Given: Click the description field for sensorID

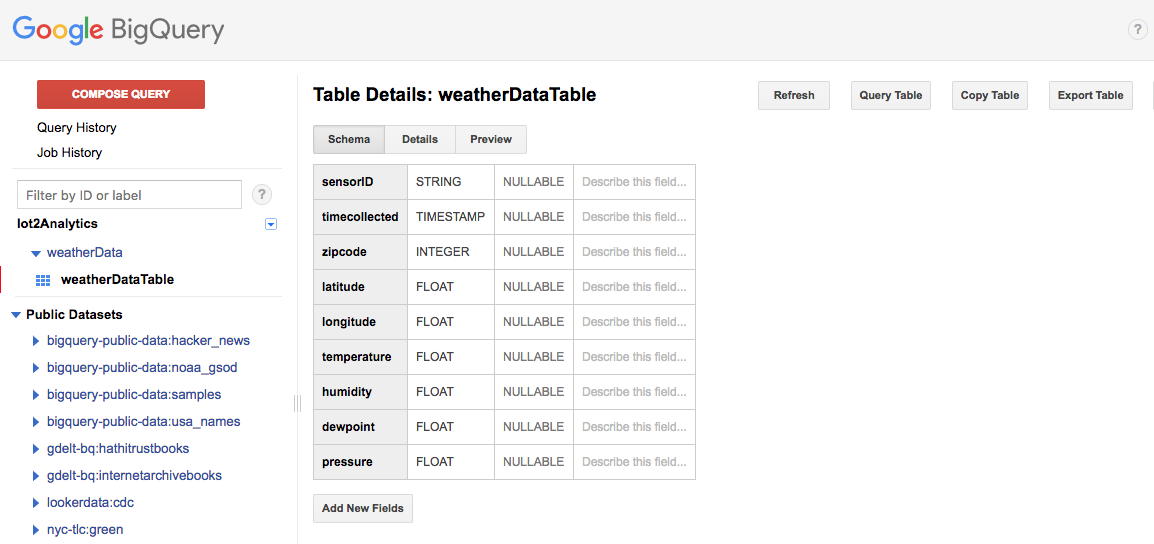Looking at the screenshot, I should tap(634, 182).
